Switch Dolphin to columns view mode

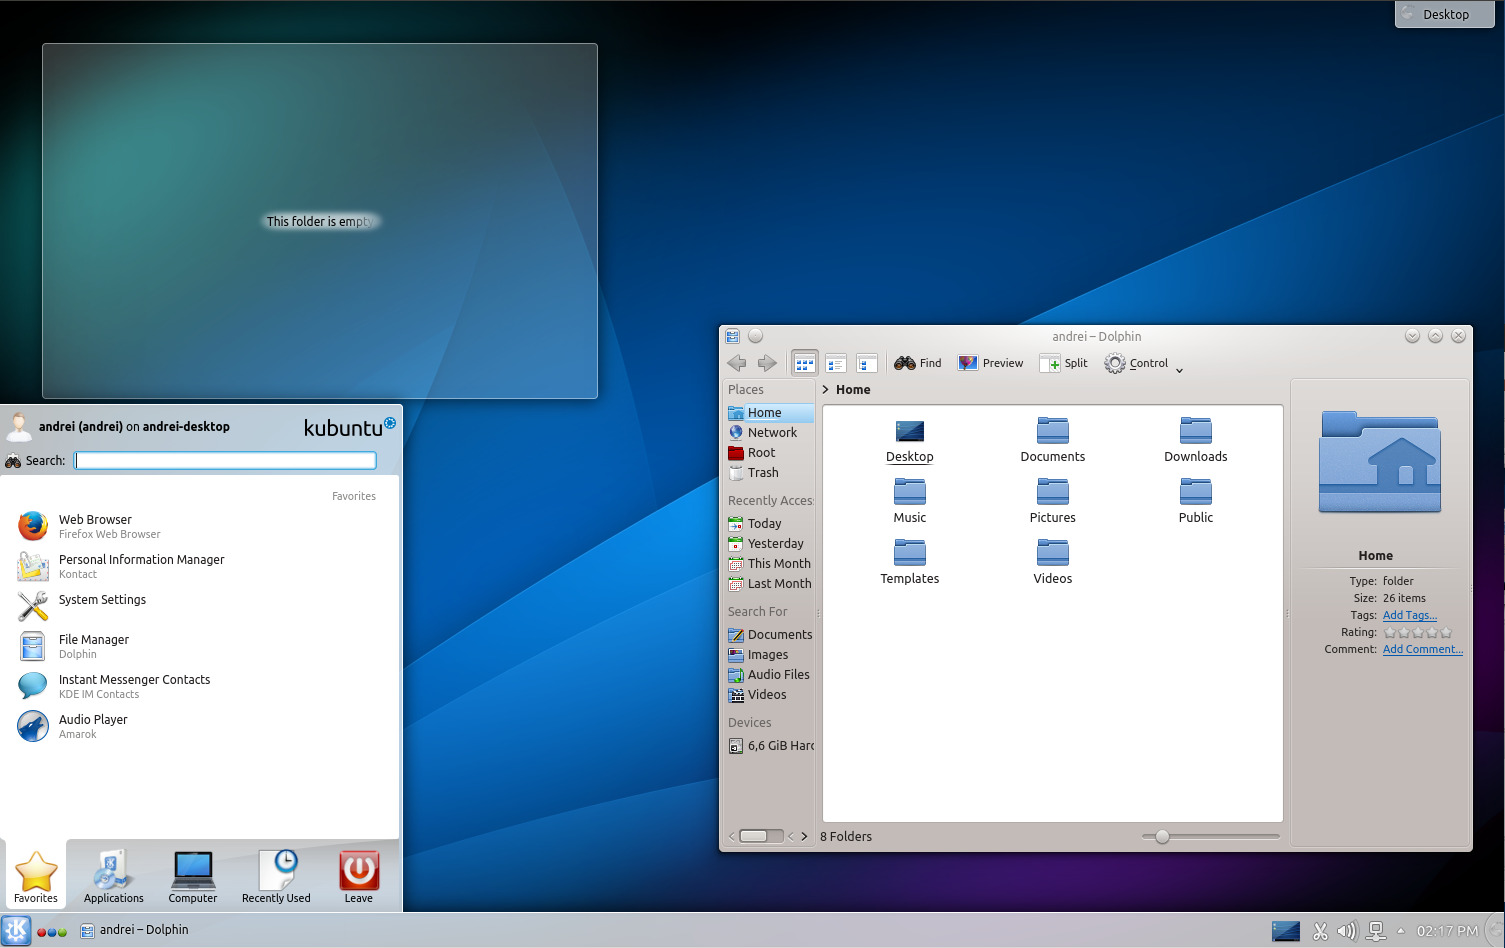(x=867, y=362)
